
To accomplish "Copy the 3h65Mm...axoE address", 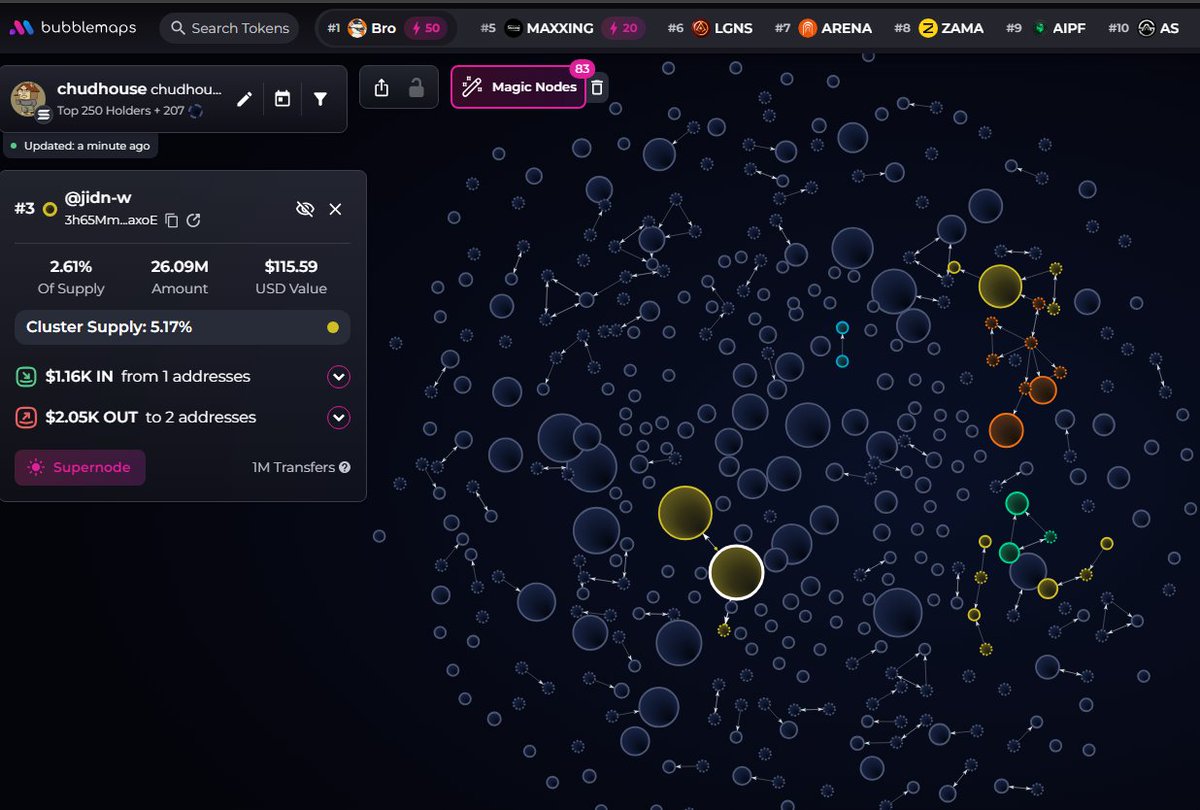I will [x=172, y=220].
